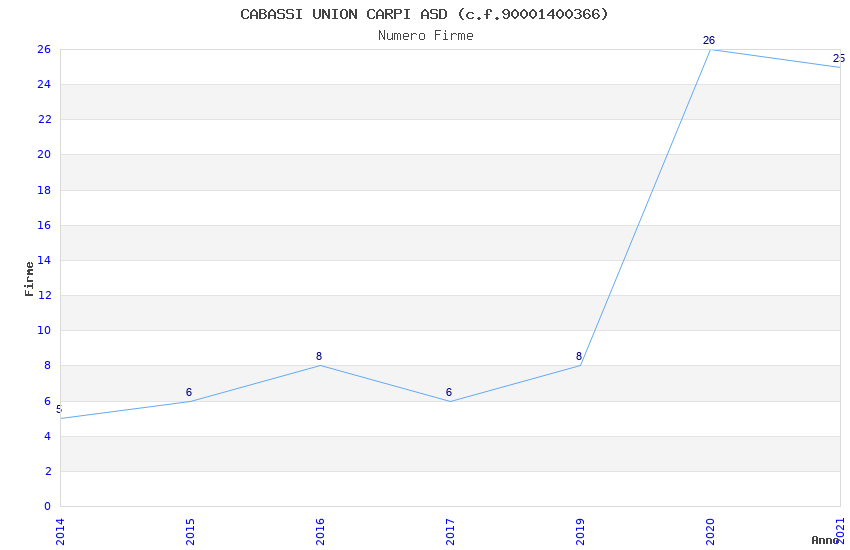Select the y-axis tick value 18

click(x=44, y=190)
